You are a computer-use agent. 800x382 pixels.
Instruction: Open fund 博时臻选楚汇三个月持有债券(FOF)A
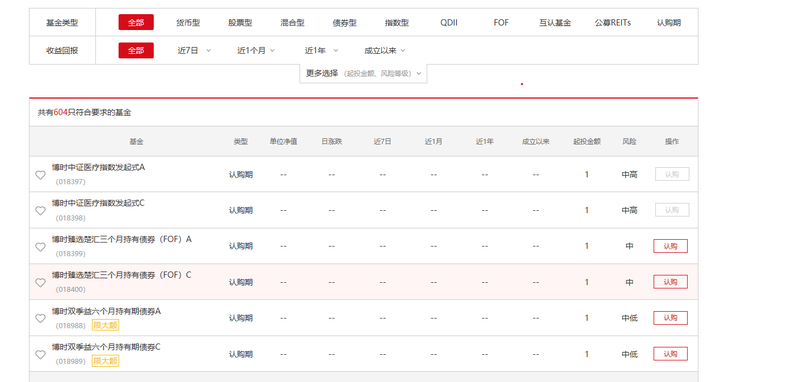point(121,239)
